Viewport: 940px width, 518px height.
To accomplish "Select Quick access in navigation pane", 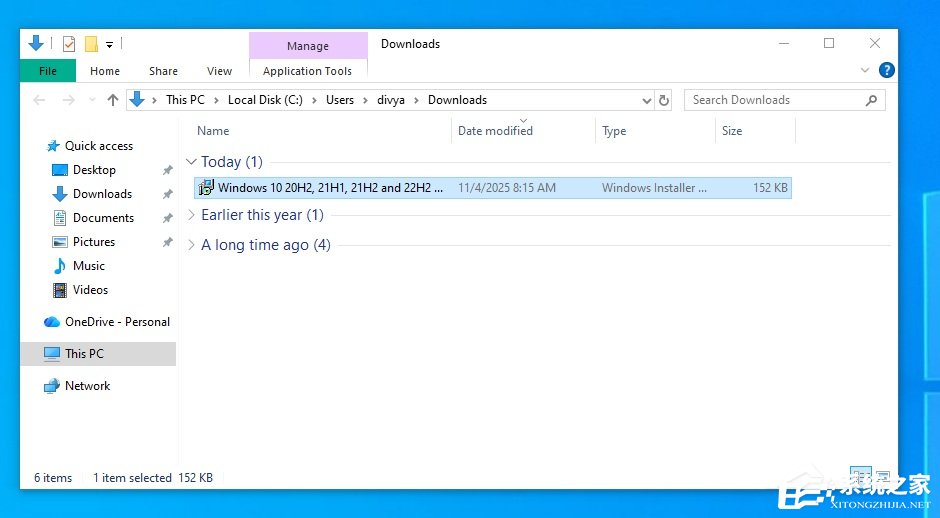I will tap(99, 146).
